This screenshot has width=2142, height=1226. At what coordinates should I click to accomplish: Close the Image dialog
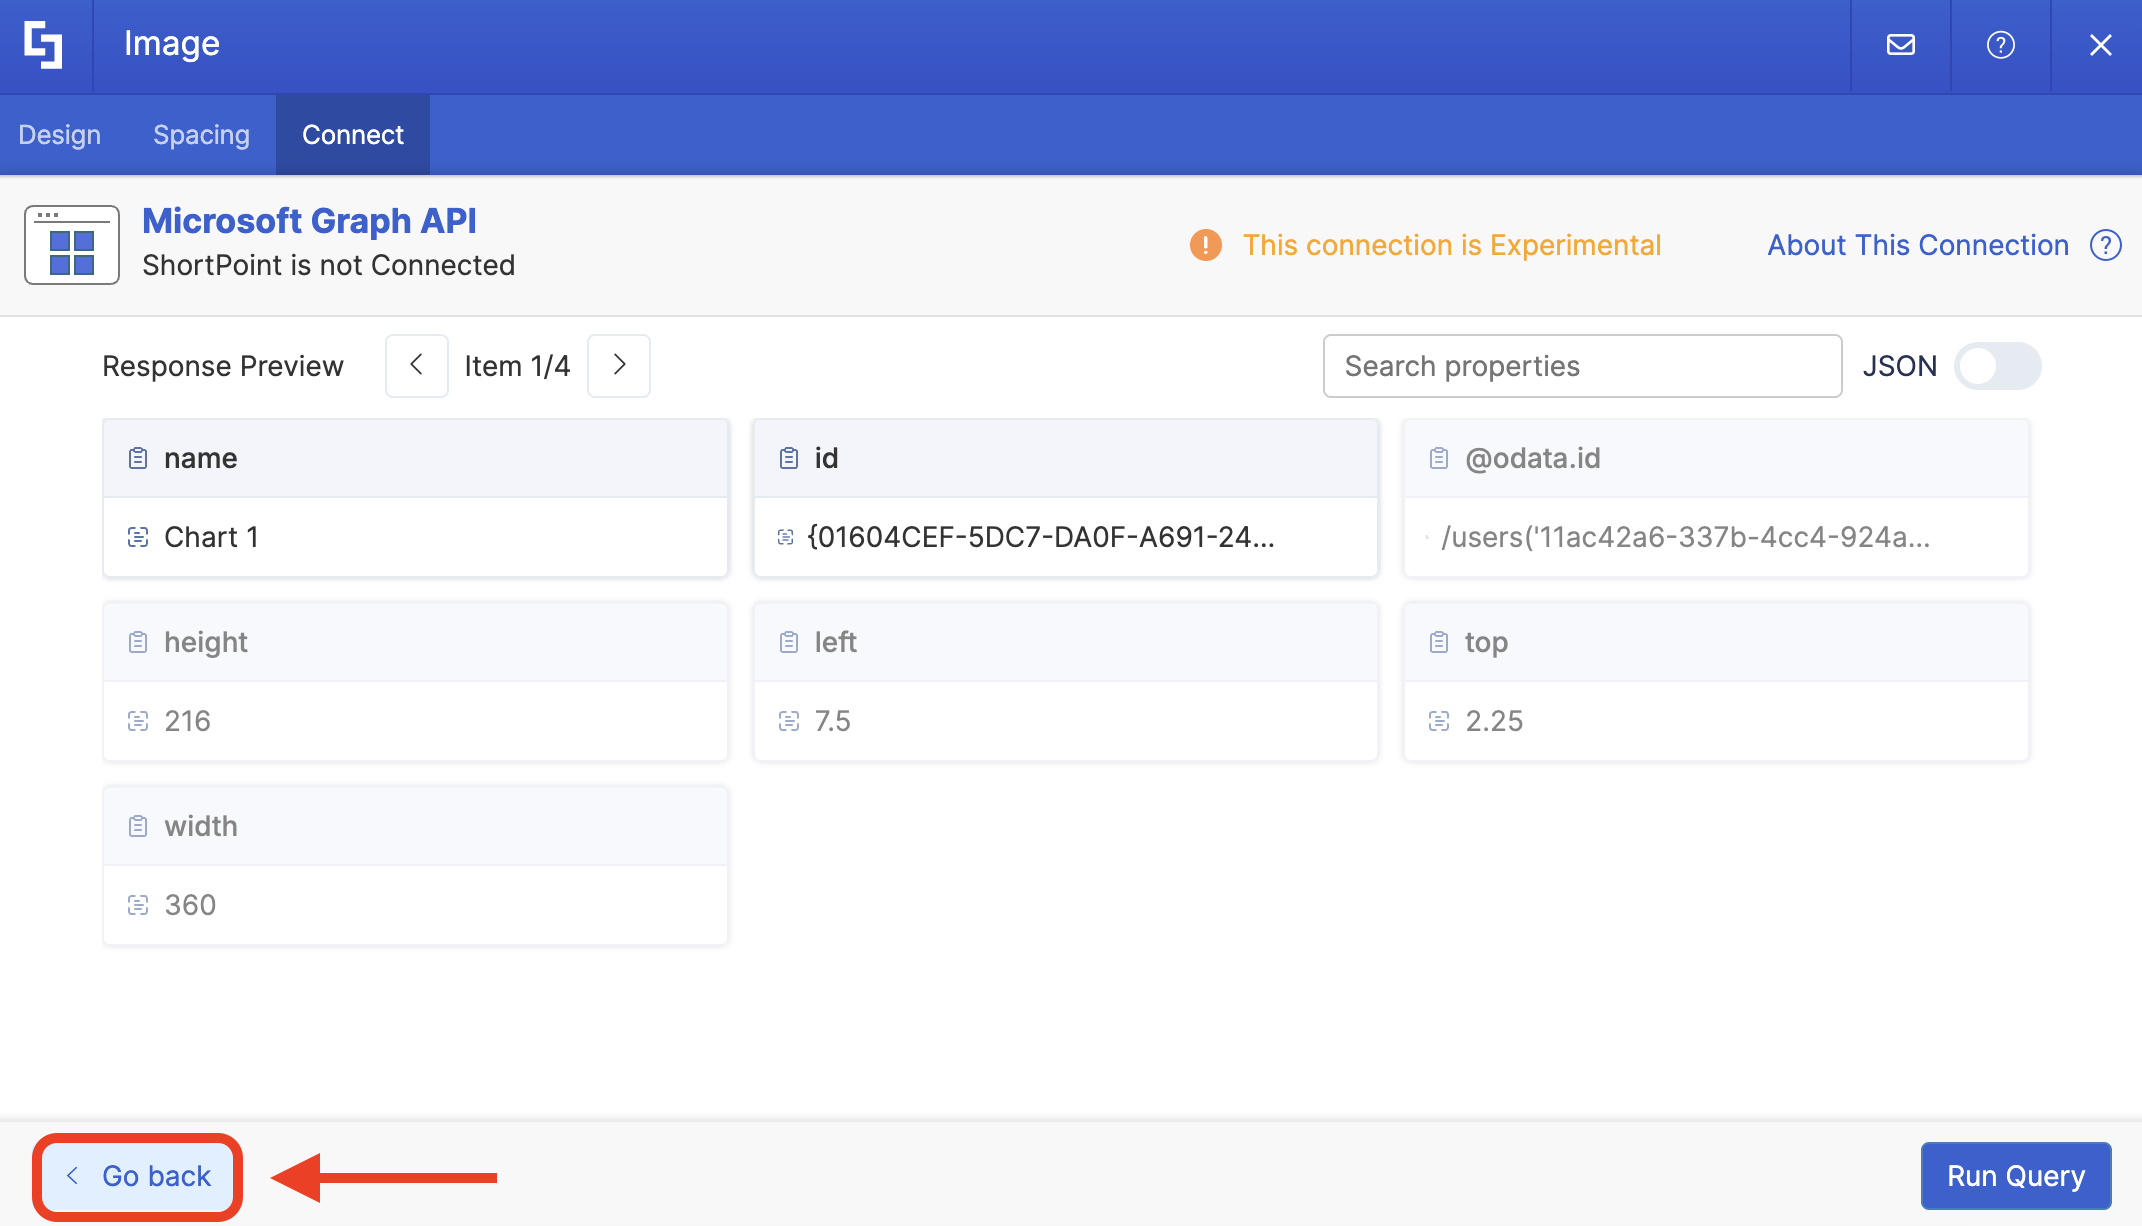(x=2100, y=45)
